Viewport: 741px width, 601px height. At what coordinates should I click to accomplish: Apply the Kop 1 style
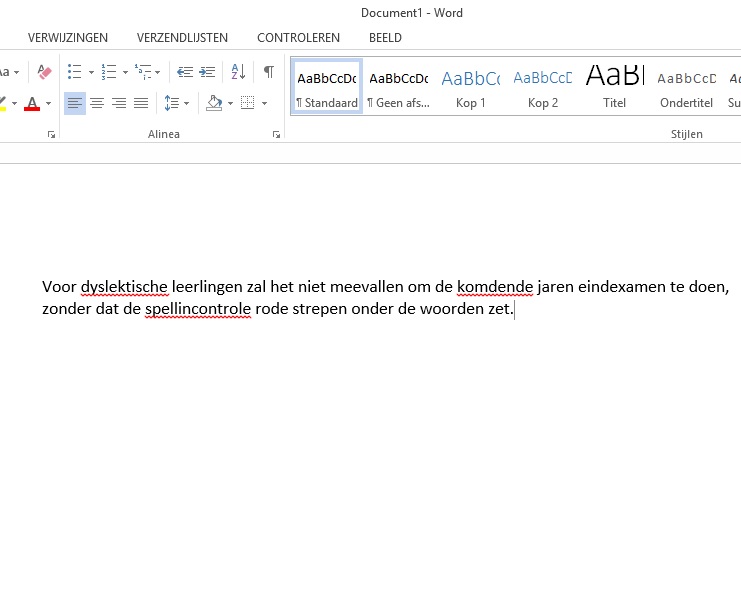click(470, 88)
